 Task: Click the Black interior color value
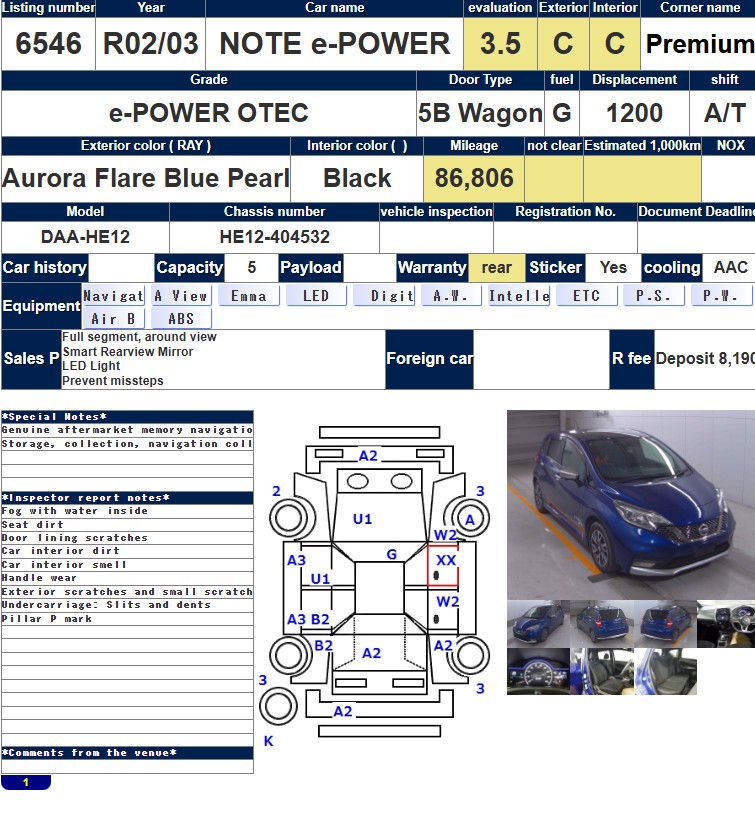357,178
